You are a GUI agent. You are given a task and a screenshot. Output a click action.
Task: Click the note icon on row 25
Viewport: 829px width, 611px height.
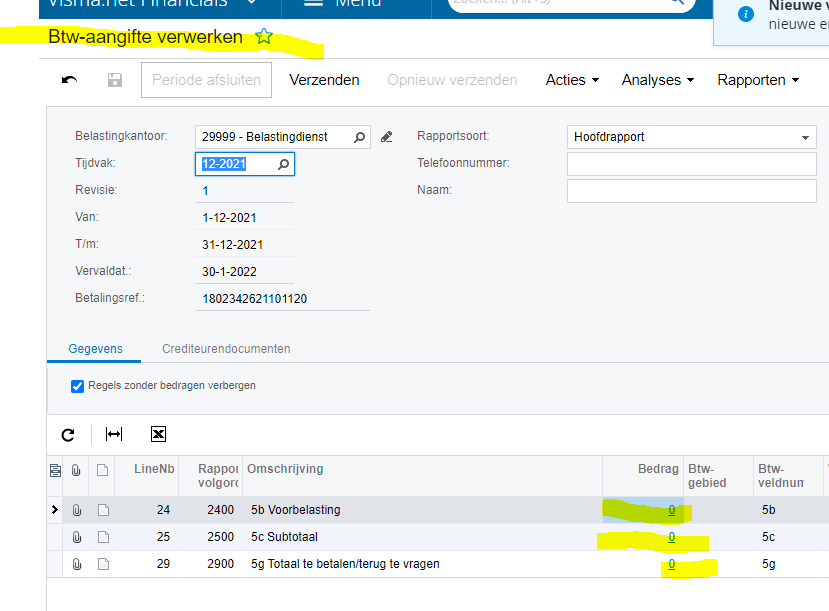pyautogui.click(x=104, y=537)
